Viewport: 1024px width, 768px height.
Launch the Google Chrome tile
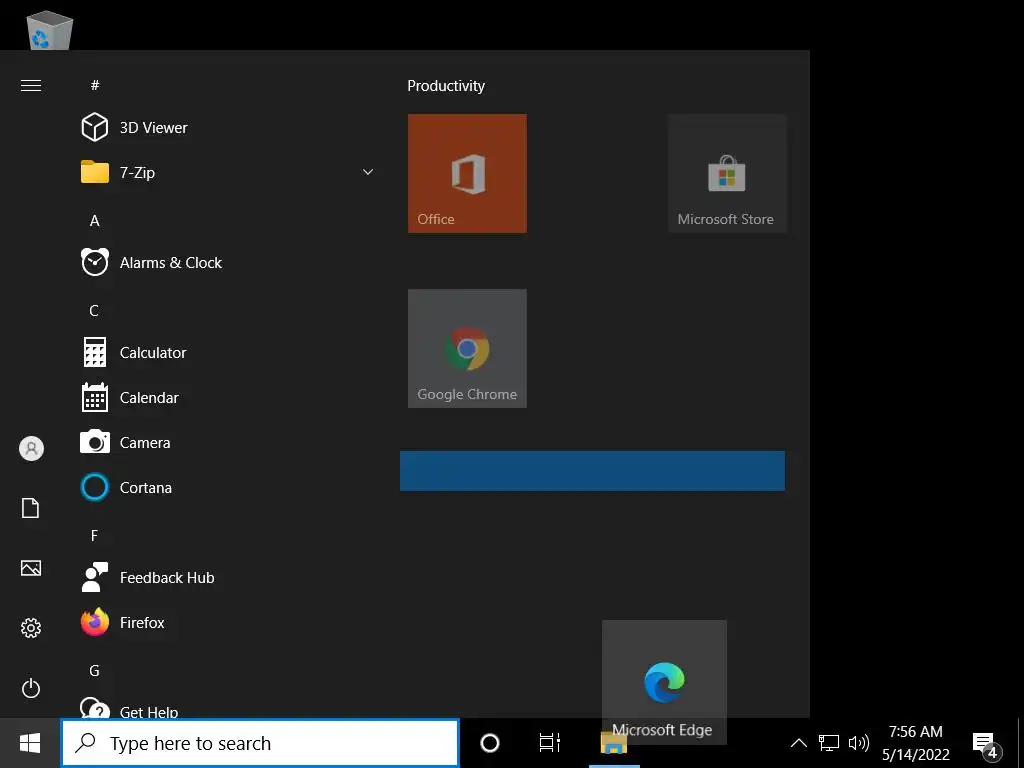(x=467, y=348)
